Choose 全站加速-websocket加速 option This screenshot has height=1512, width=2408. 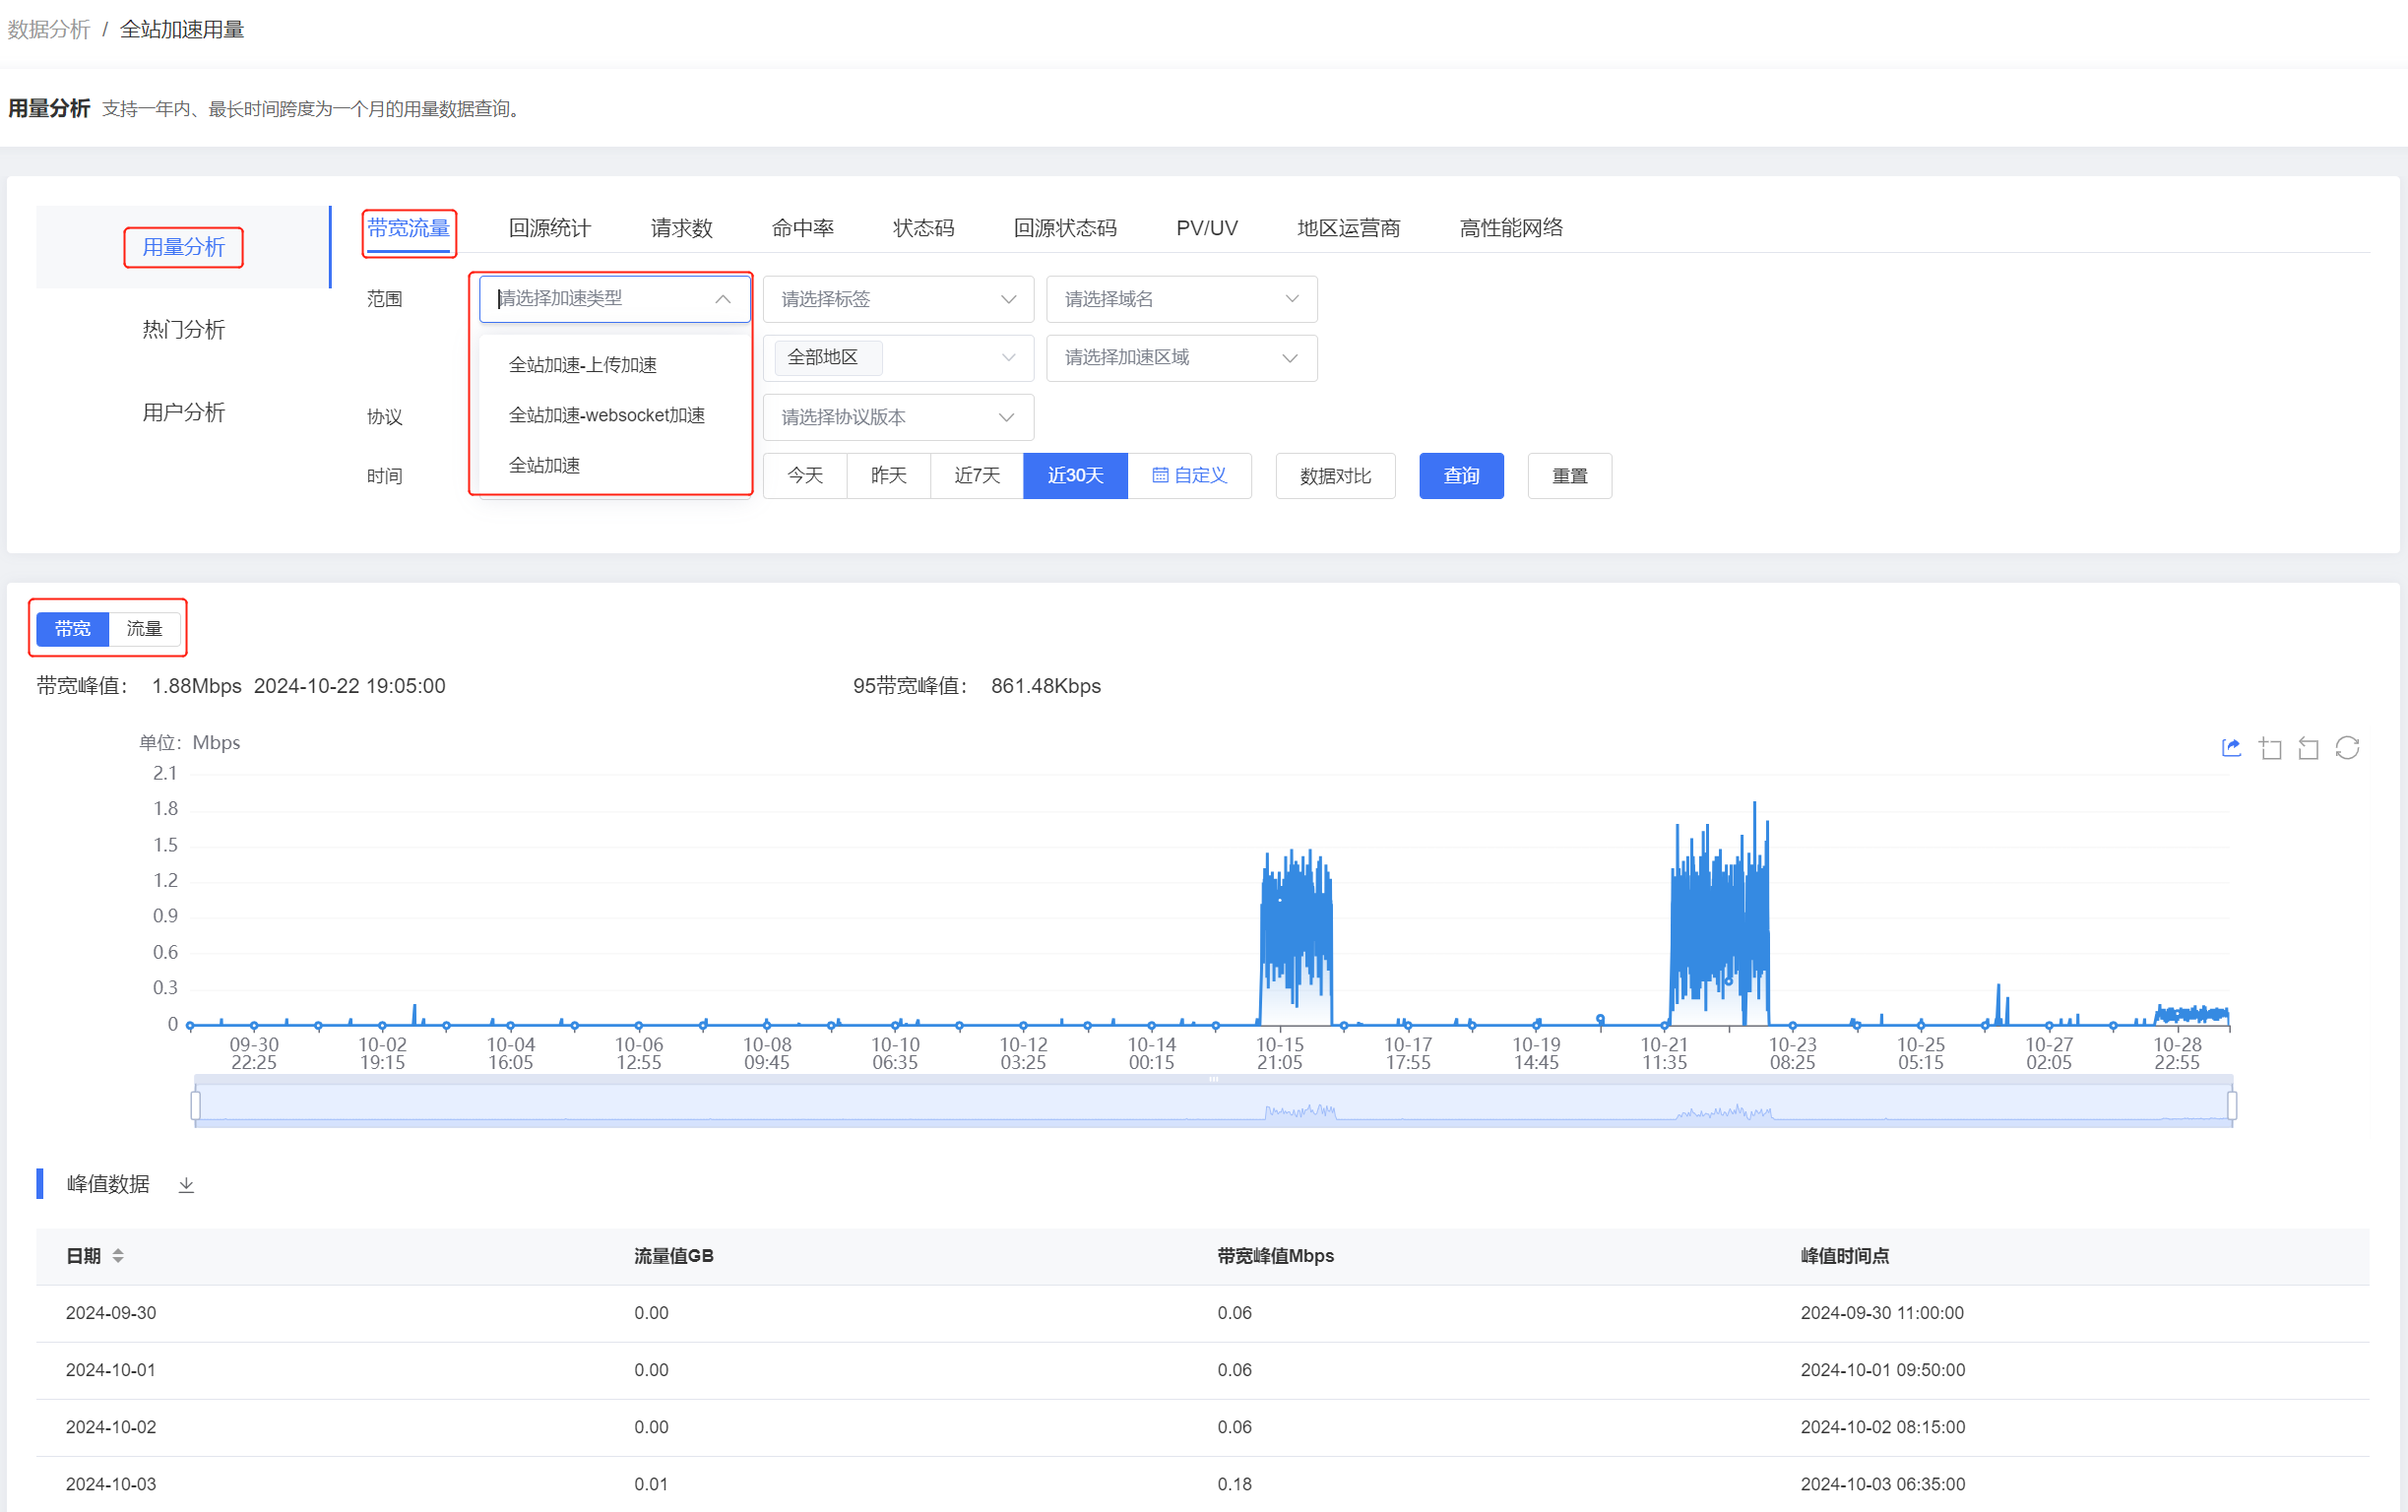pyautogui.click(x=615, y=415)
